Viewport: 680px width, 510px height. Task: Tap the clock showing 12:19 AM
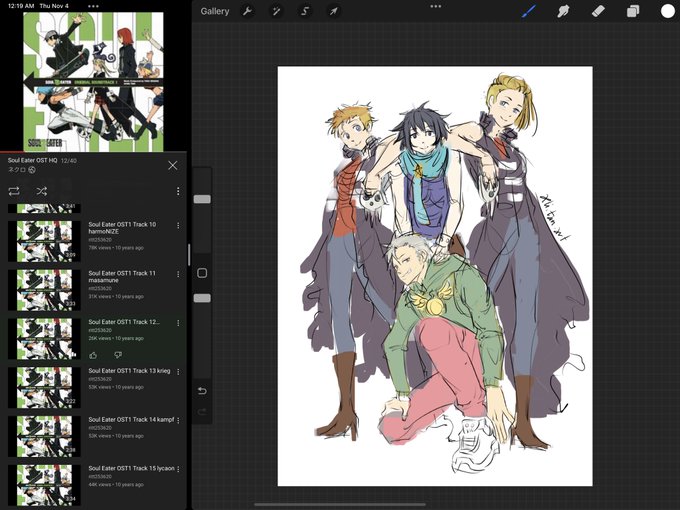21,6
